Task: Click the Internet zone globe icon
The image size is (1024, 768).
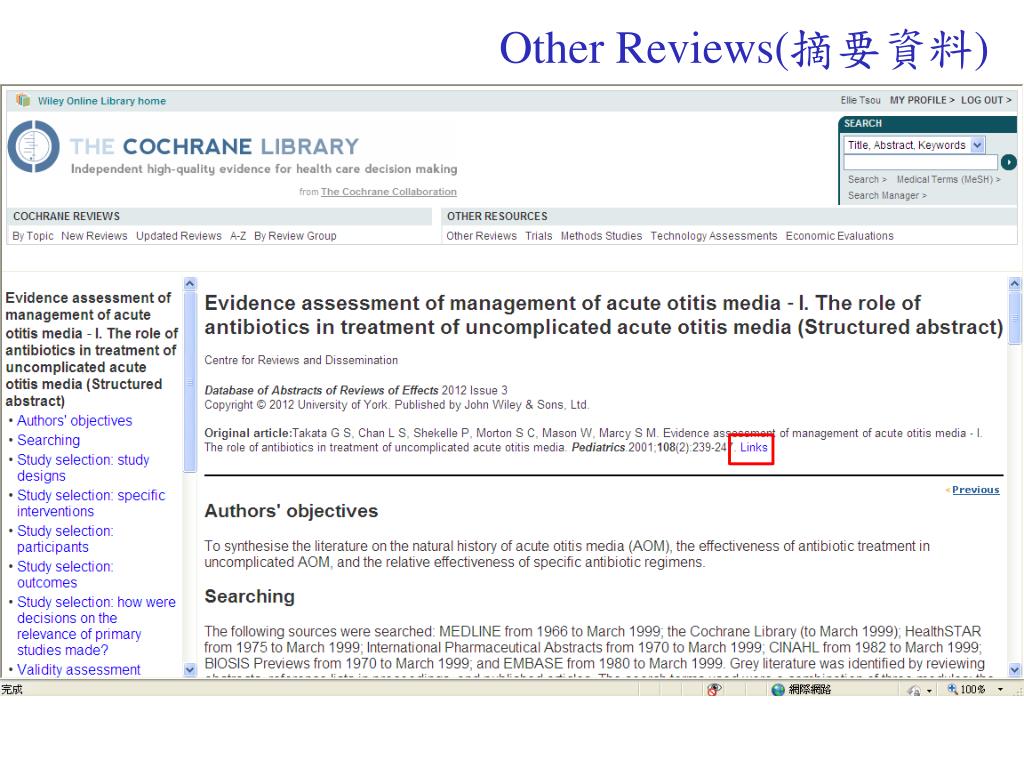Action: point(778,690)
